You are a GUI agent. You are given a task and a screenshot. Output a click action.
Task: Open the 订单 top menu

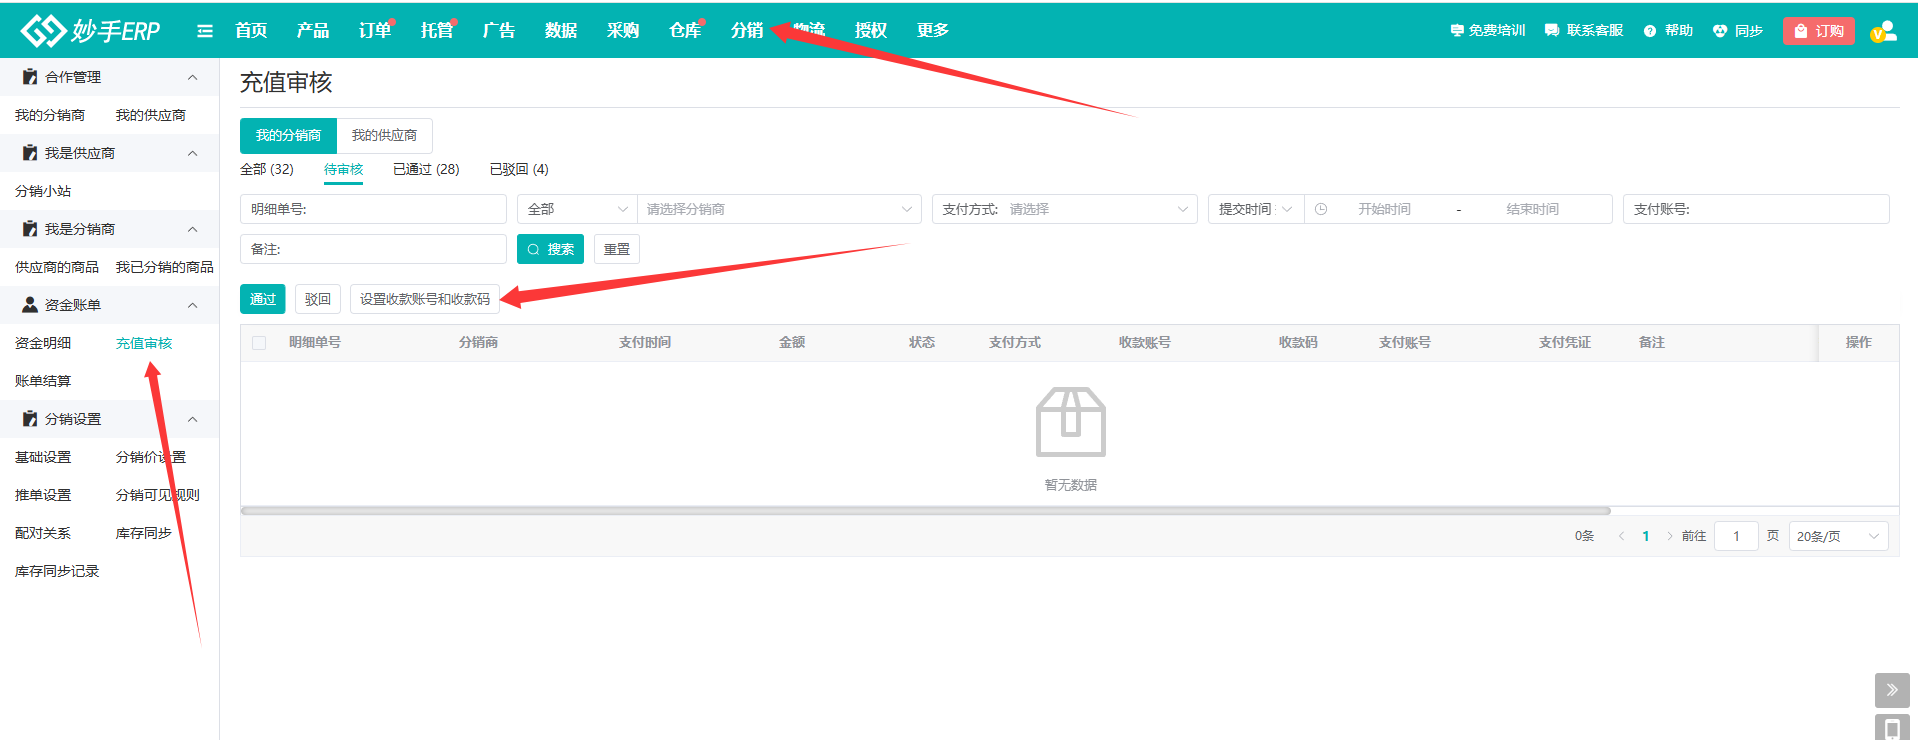(375, 31)
